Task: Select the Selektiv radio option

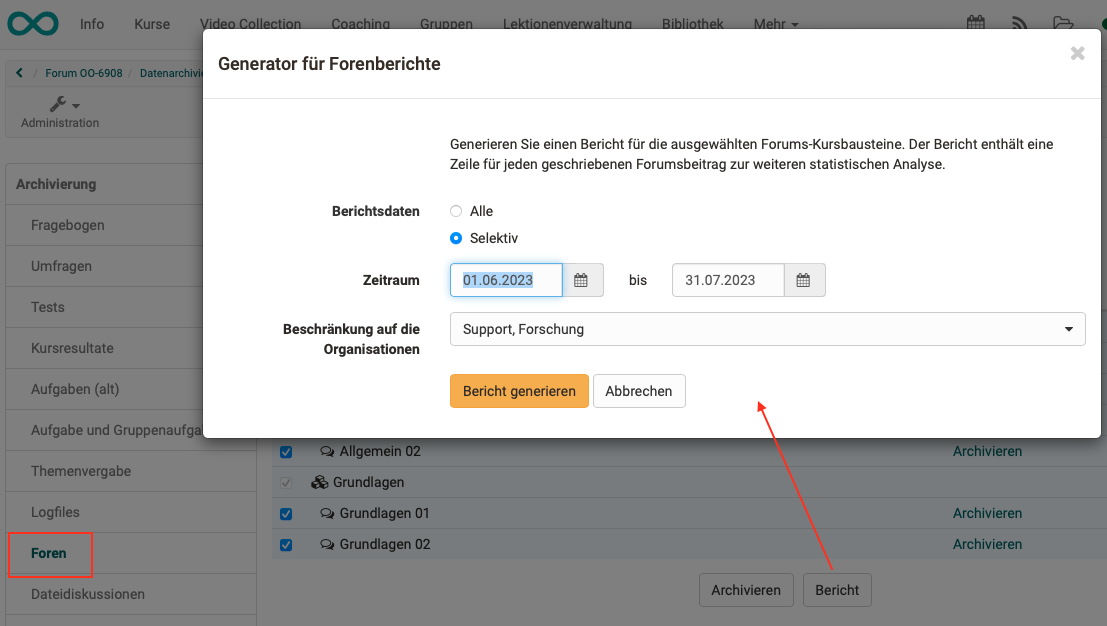Action: [x=456, y=238]
